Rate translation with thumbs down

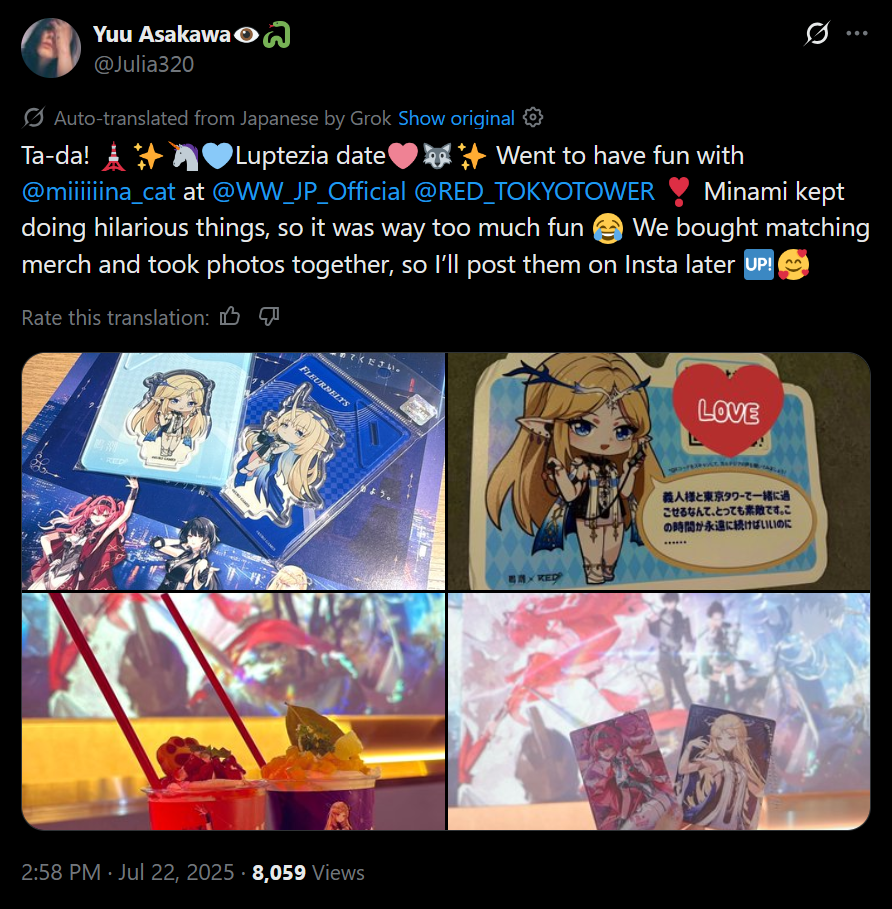[269, 317]
